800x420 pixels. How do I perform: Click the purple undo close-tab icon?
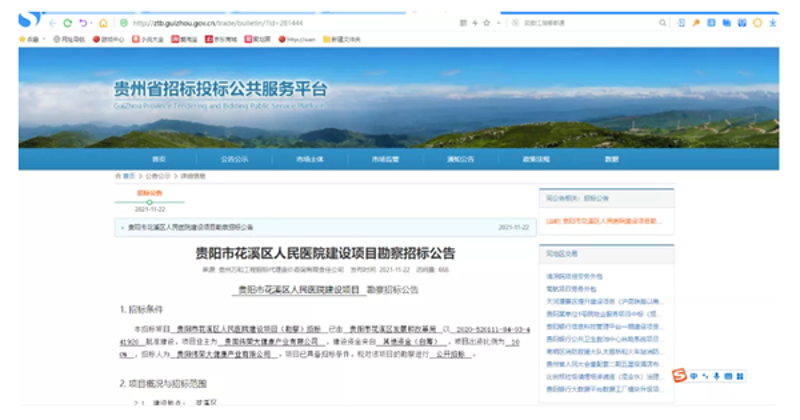(x=83, y=23)
